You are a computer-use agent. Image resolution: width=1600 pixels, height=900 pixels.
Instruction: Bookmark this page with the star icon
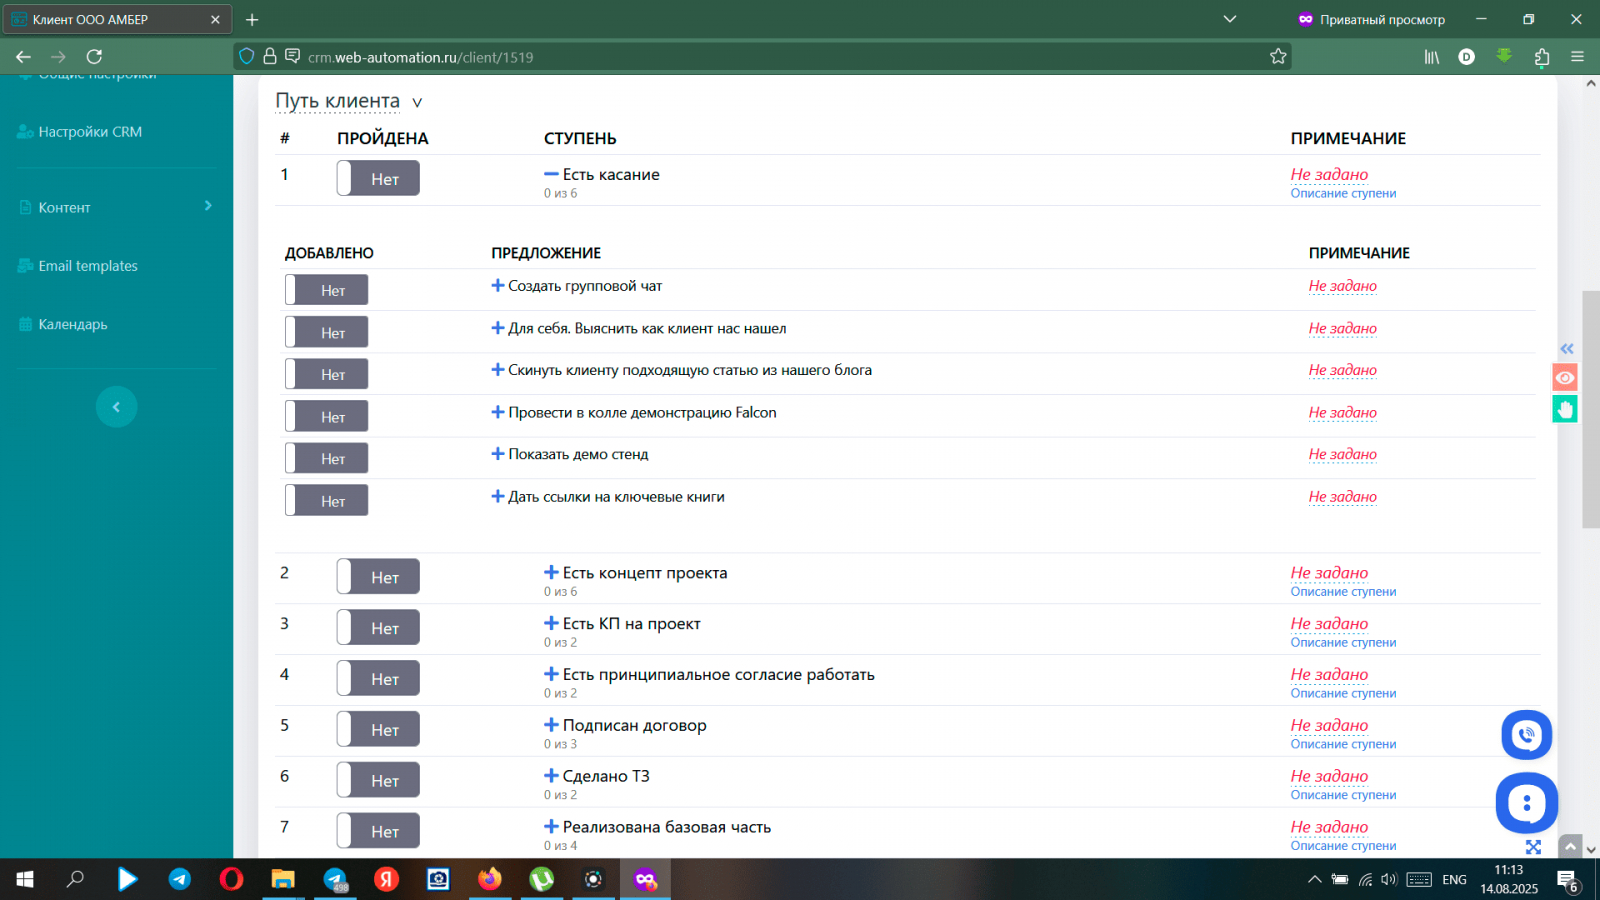pos(1278,57)
